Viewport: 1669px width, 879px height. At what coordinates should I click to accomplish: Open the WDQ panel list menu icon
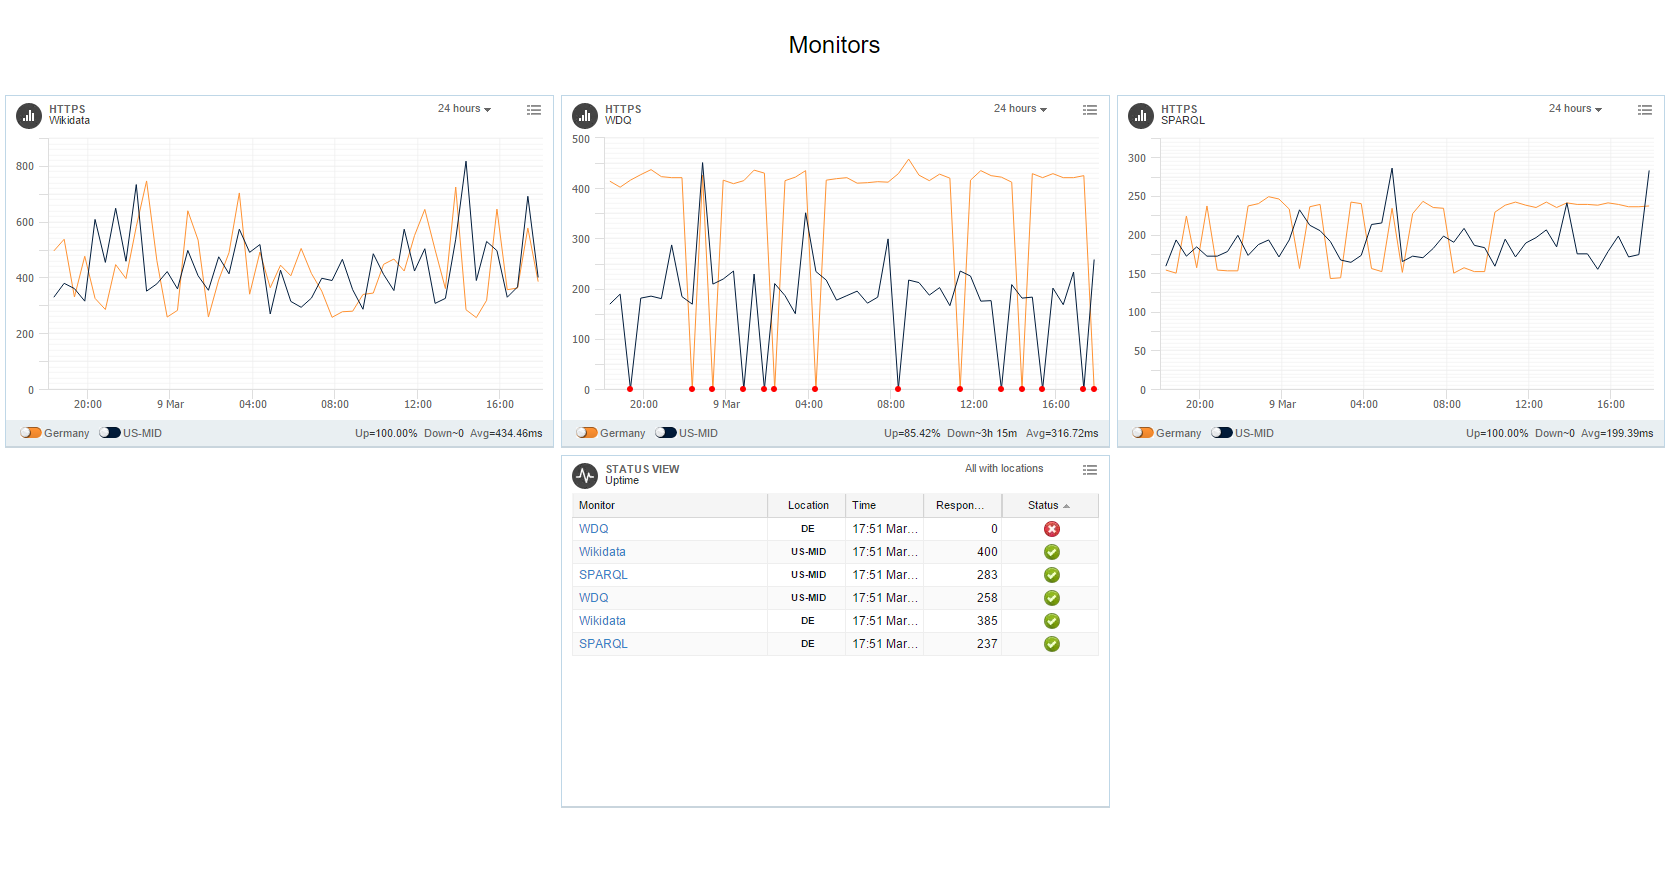point(1090,110)
